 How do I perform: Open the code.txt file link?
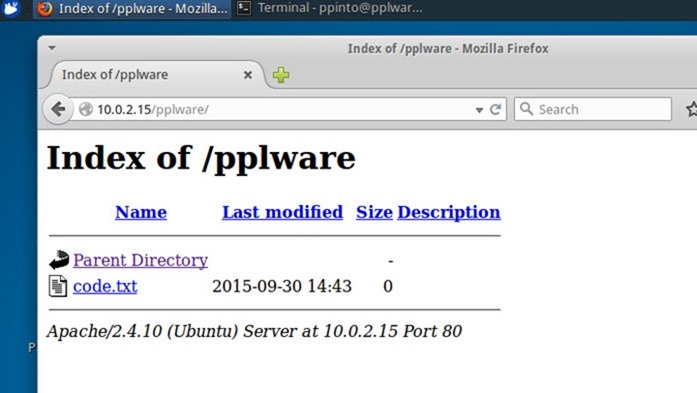(x=105, y=286)
